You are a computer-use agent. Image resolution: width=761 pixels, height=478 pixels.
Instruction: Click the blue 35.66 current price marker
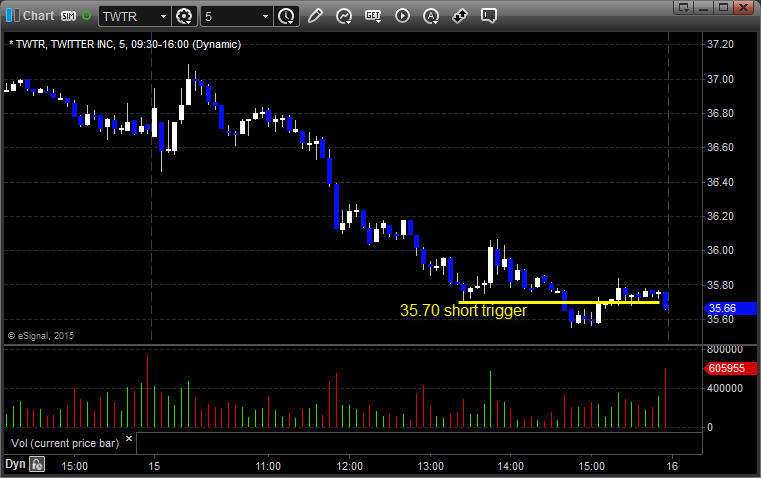[730, 308]
